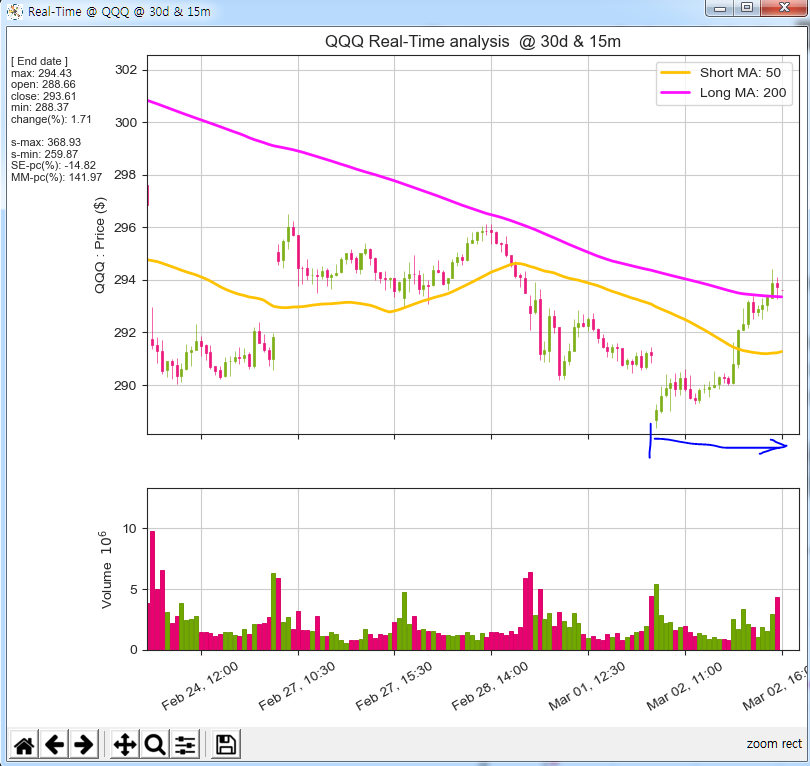Click the 290 price tick label
The image size is (810, 766).
(x=126, y=385)
